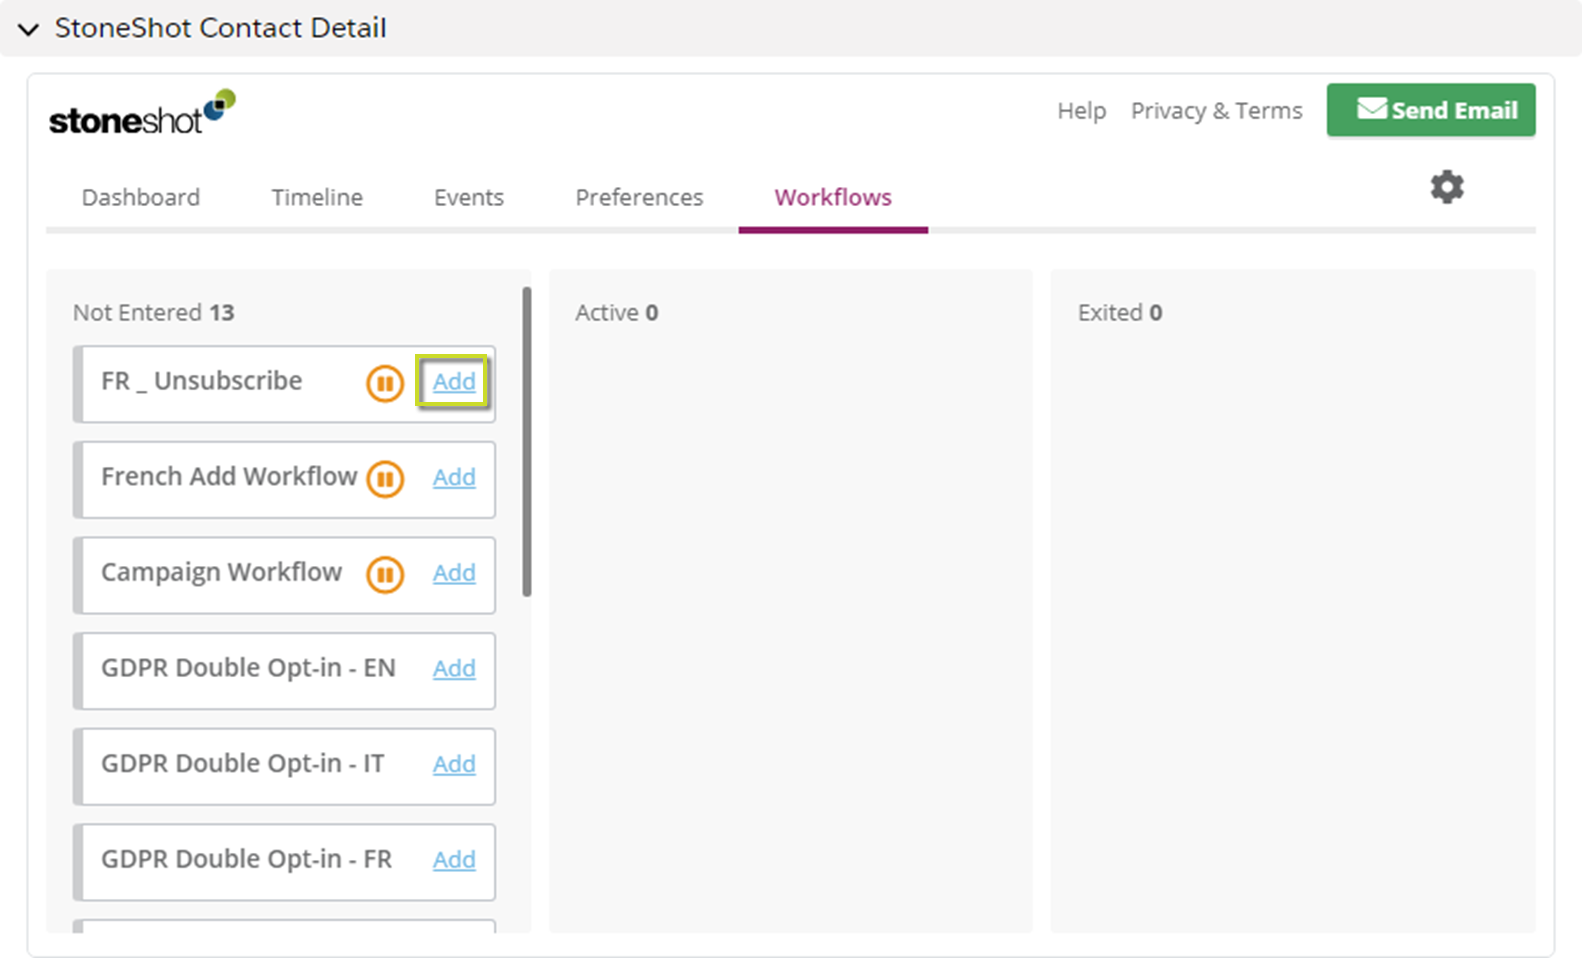
Task: Select the Workflows tab
Action: click(x=833, y=197)
